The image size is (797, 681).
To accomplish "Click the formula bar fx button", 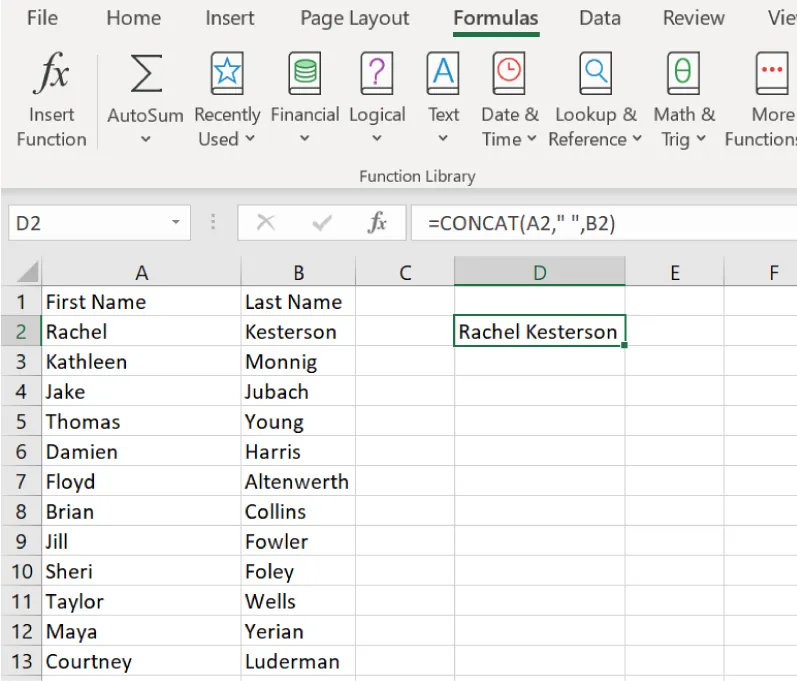I will pos(377,223).
